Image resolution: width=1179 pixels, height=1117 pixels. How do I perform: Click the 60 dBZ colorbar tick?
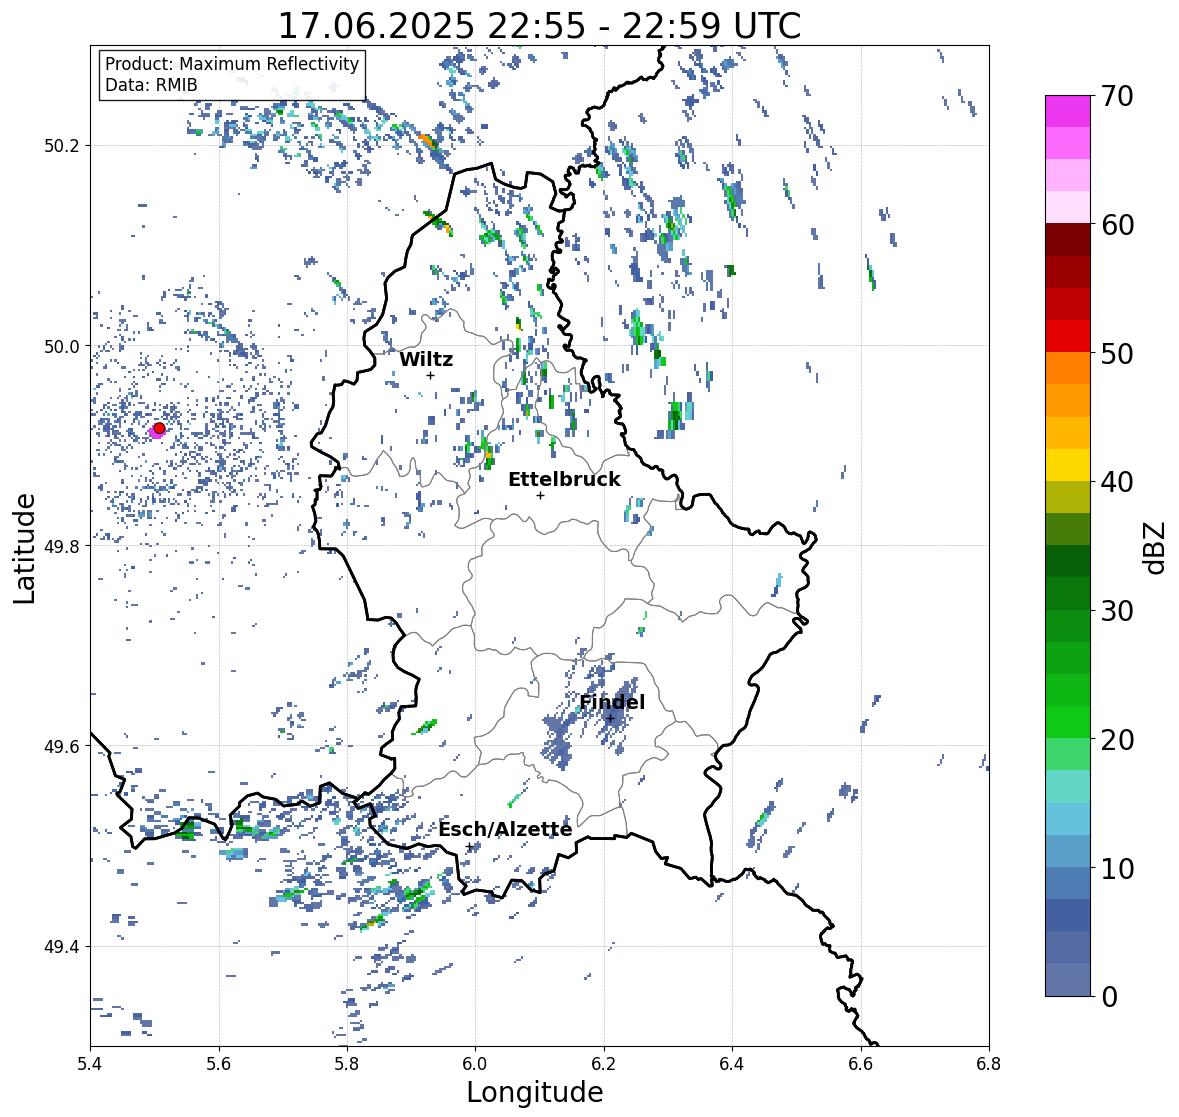coord(1117,225)
